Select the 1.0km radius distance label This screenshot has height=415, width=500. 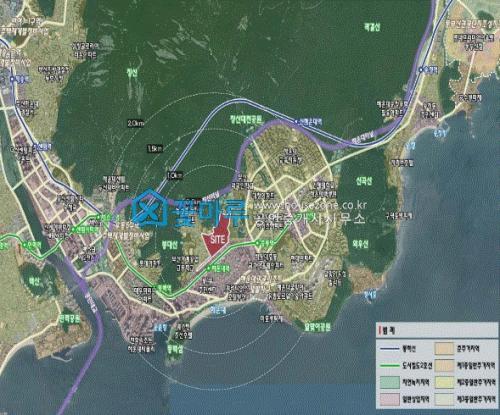click(x=175, y=175)
